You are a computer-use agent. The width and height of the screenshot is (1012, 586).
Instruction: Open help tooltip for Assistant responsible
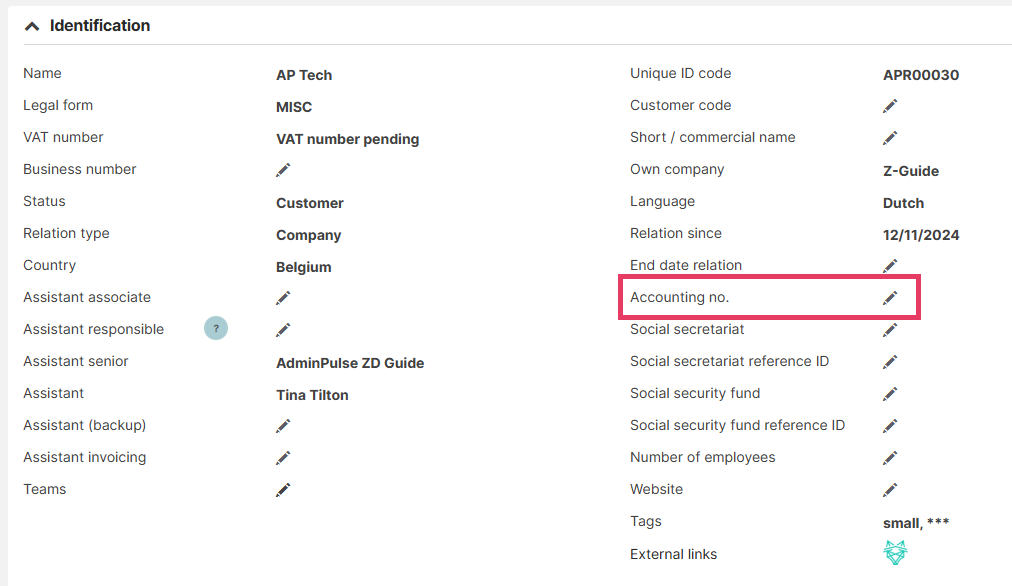click(x=216, y=328)
